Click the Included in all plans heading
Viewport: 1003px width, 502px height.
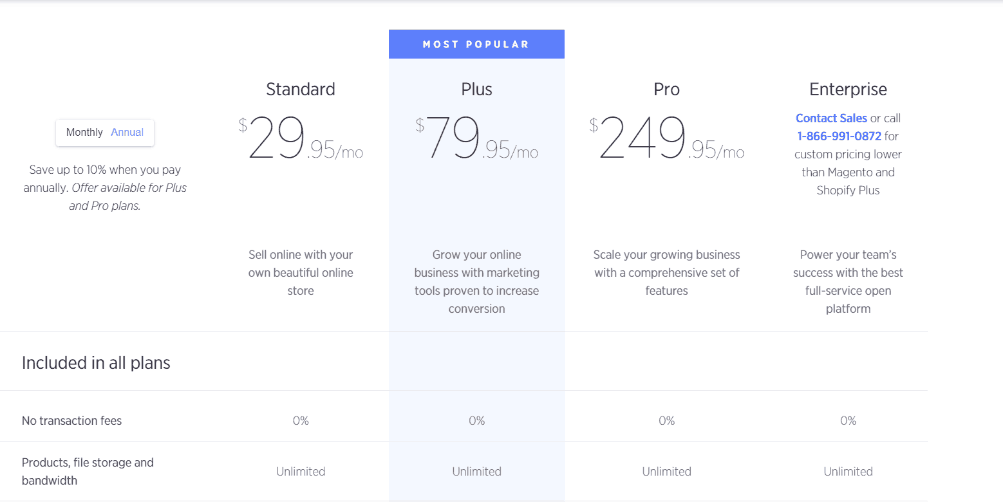(96, 363)
